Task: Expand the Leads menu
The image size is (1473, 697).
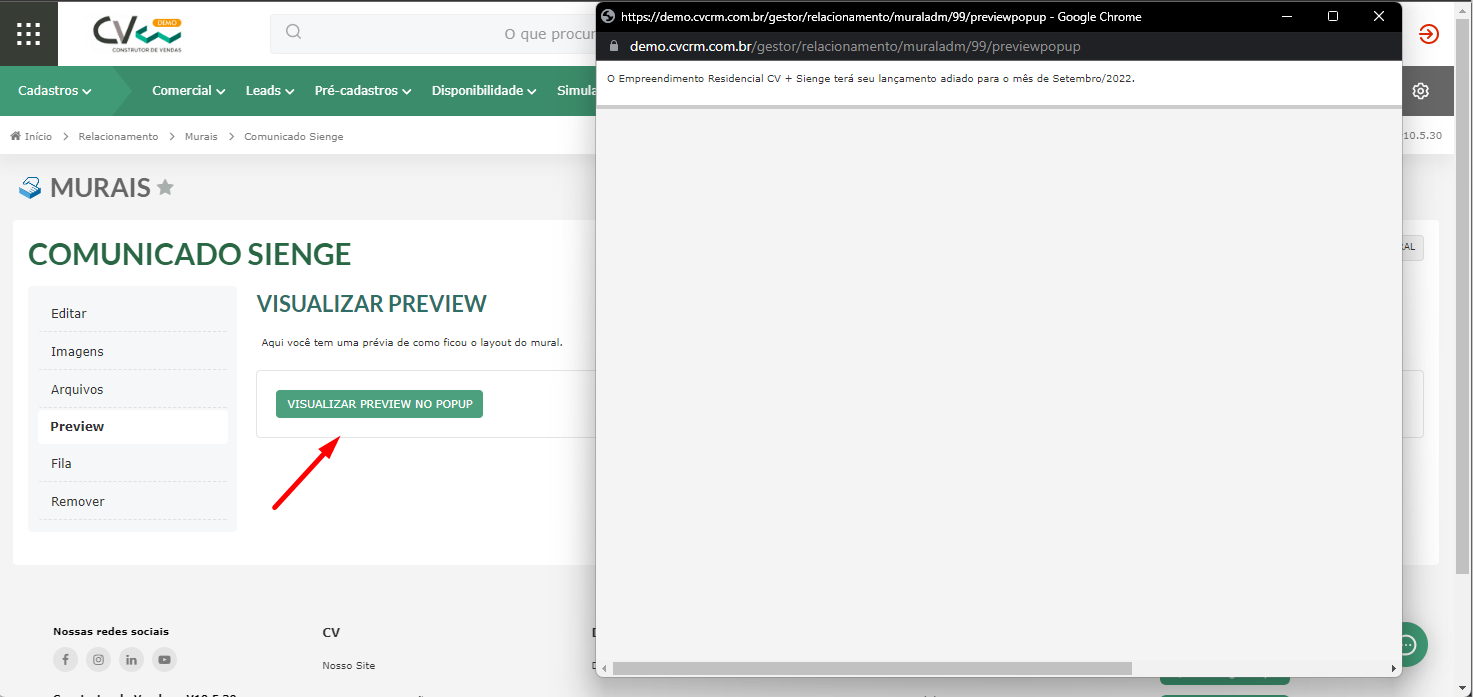Action: point(270,91)
